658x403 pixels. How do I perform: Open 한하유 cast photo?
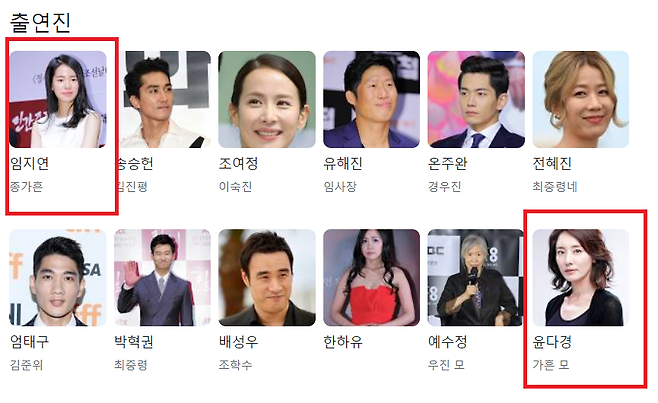point(371,277)
